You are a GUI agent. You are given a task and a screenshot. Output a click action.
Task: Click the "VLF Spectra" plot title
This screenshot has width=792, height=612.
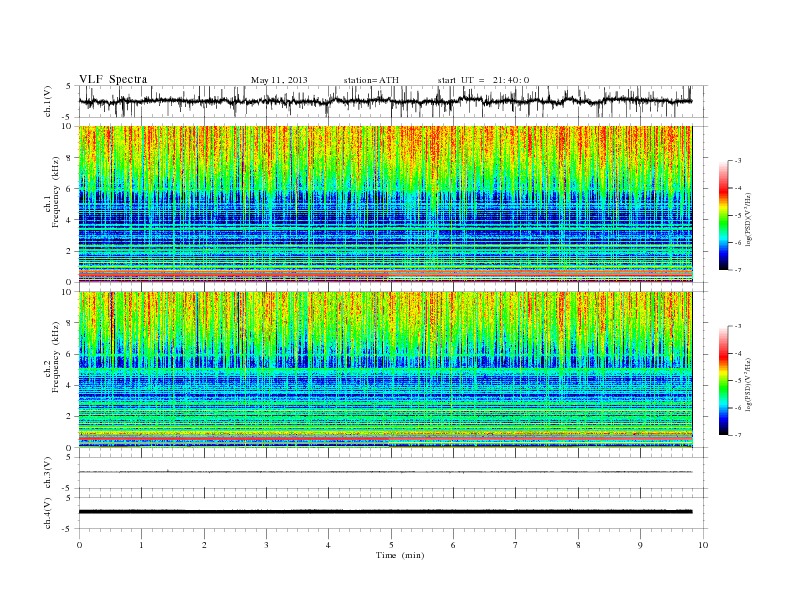[x=113, y=79]
